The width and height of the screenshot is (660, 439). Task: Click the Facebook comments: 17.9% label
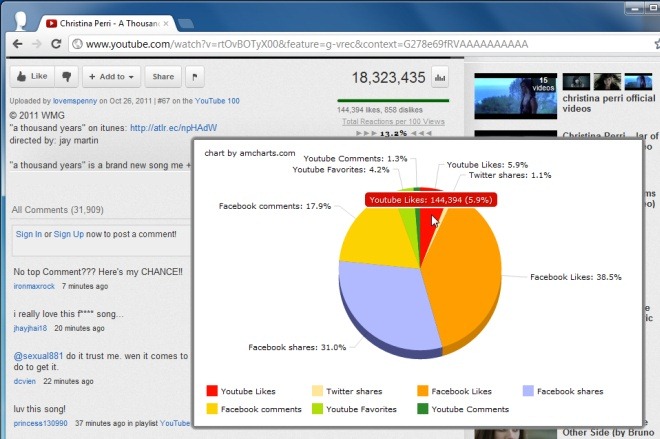pyautogui.click(x=275, y=206)
